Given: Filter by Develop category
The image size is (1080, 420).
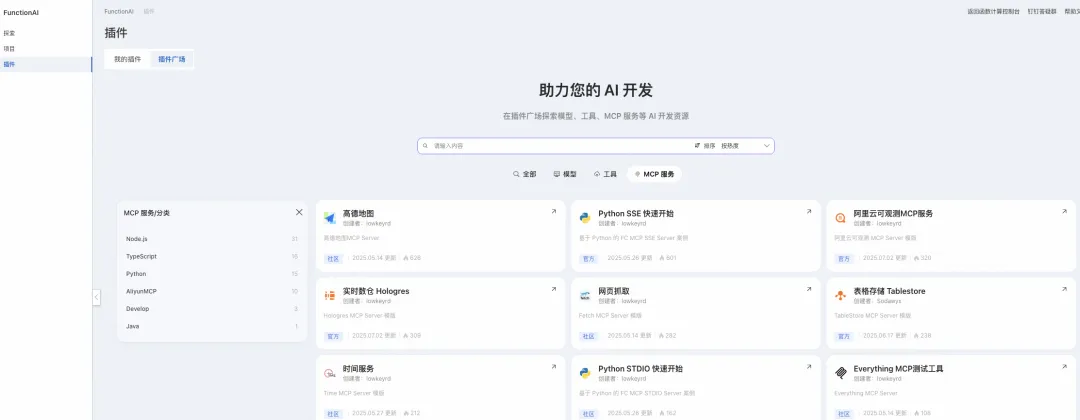Looking at the screenshot, I should click(x=211, y=309).
